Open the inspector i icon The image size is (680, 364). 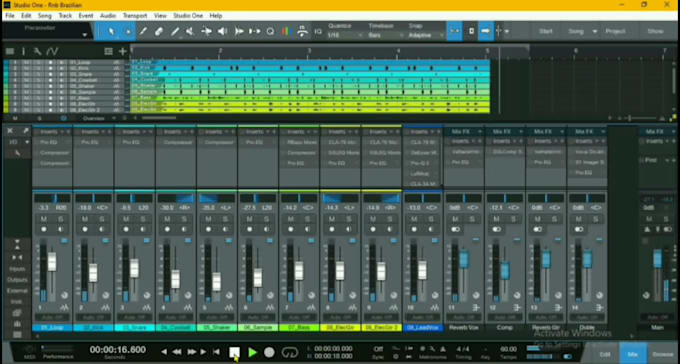pyautogui.click(x=23, y=52)
